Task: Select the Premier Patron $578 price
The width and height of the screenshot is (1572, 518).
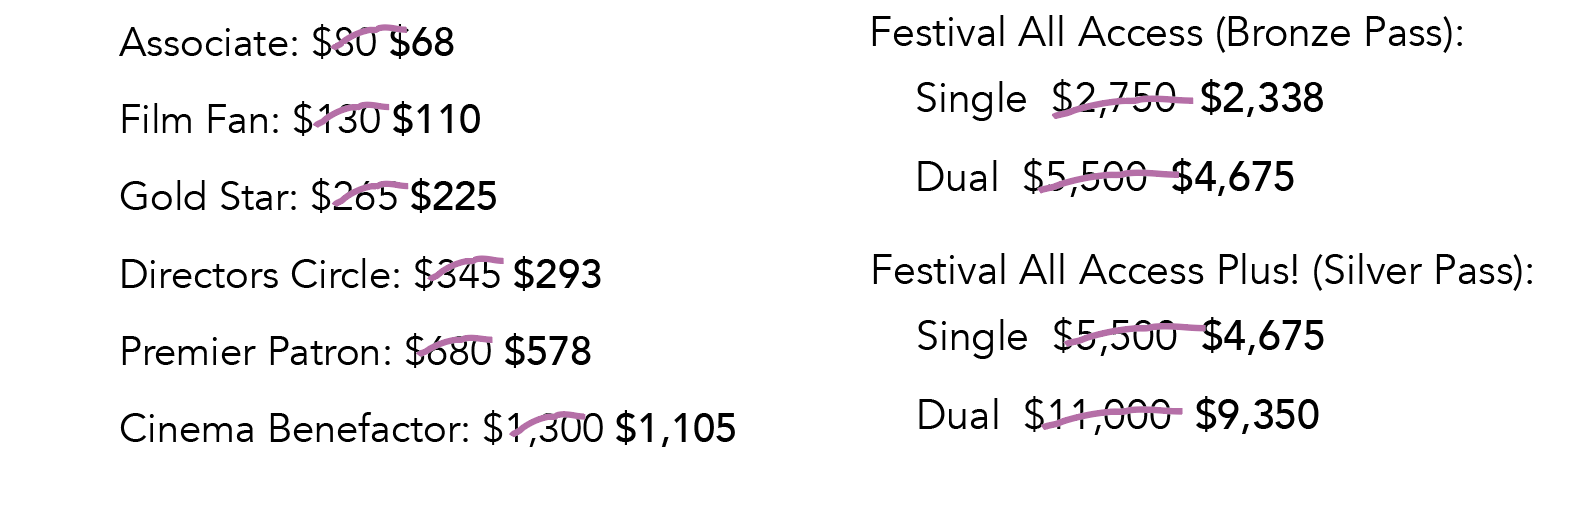Action: coord(548,351)
